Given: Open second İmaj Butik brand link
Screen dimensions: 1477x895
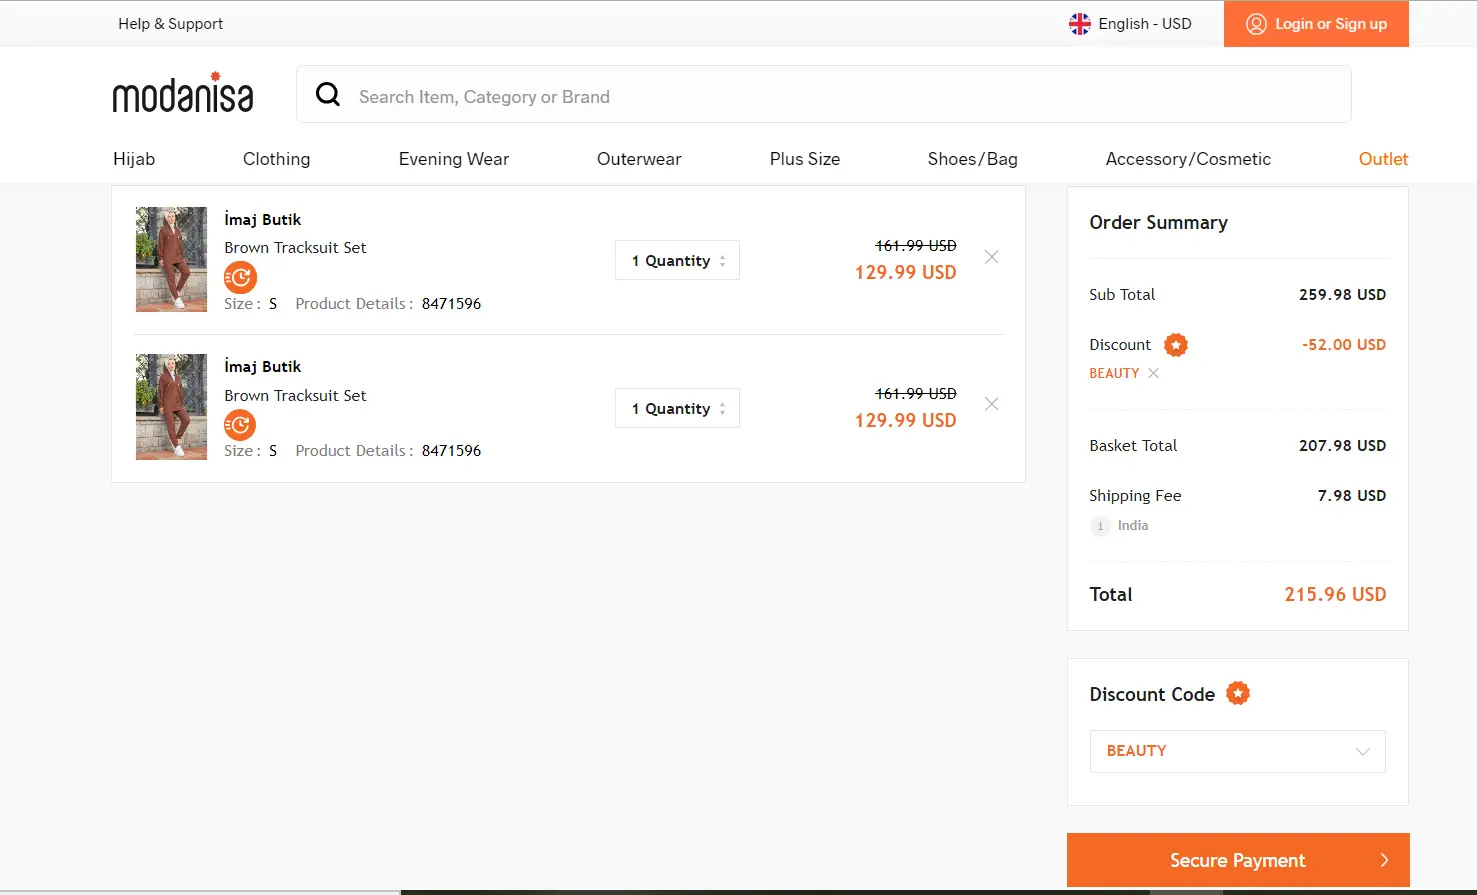Looking at the screenshot, I should pyautogui.click(x=262, y=367).
